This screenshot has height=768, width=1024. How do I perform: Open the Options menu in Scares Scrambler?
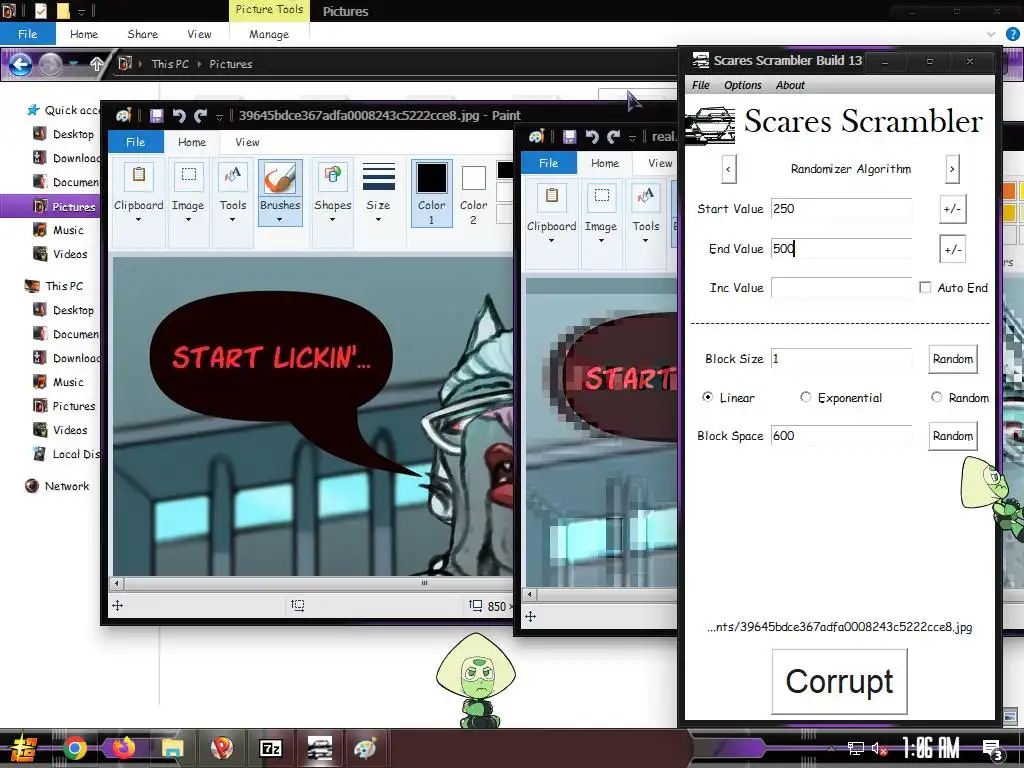click(x=743, y=85)
